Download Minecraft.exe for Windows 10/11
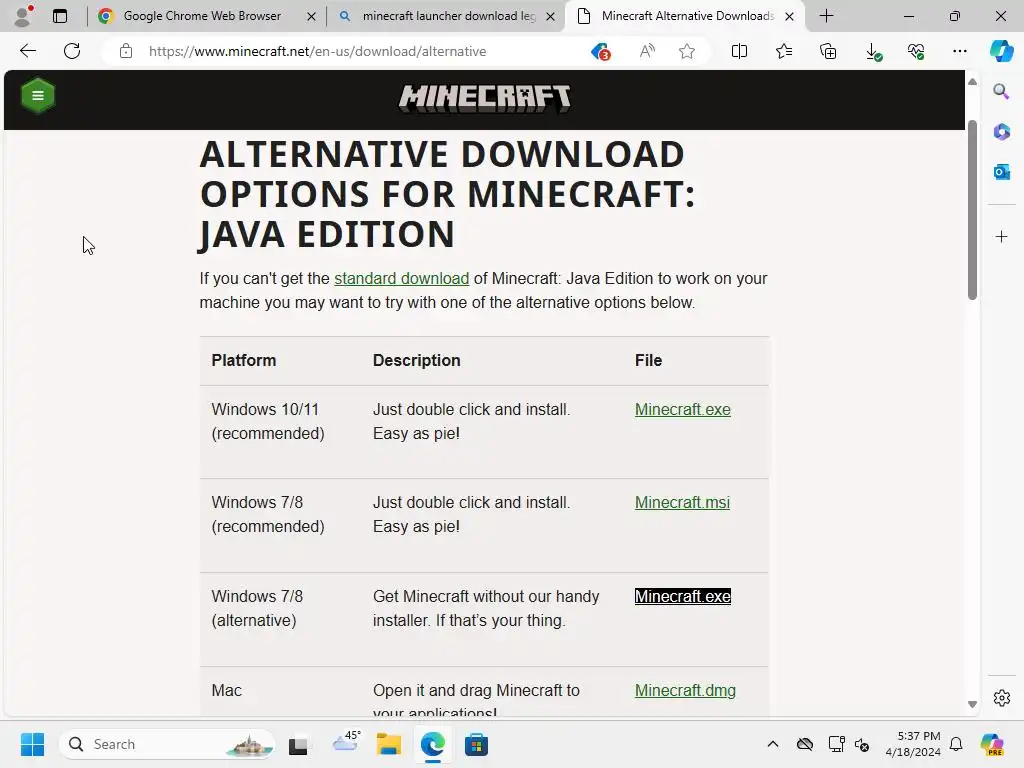This screenshot has width=1024, height=768. coord(682,409)
